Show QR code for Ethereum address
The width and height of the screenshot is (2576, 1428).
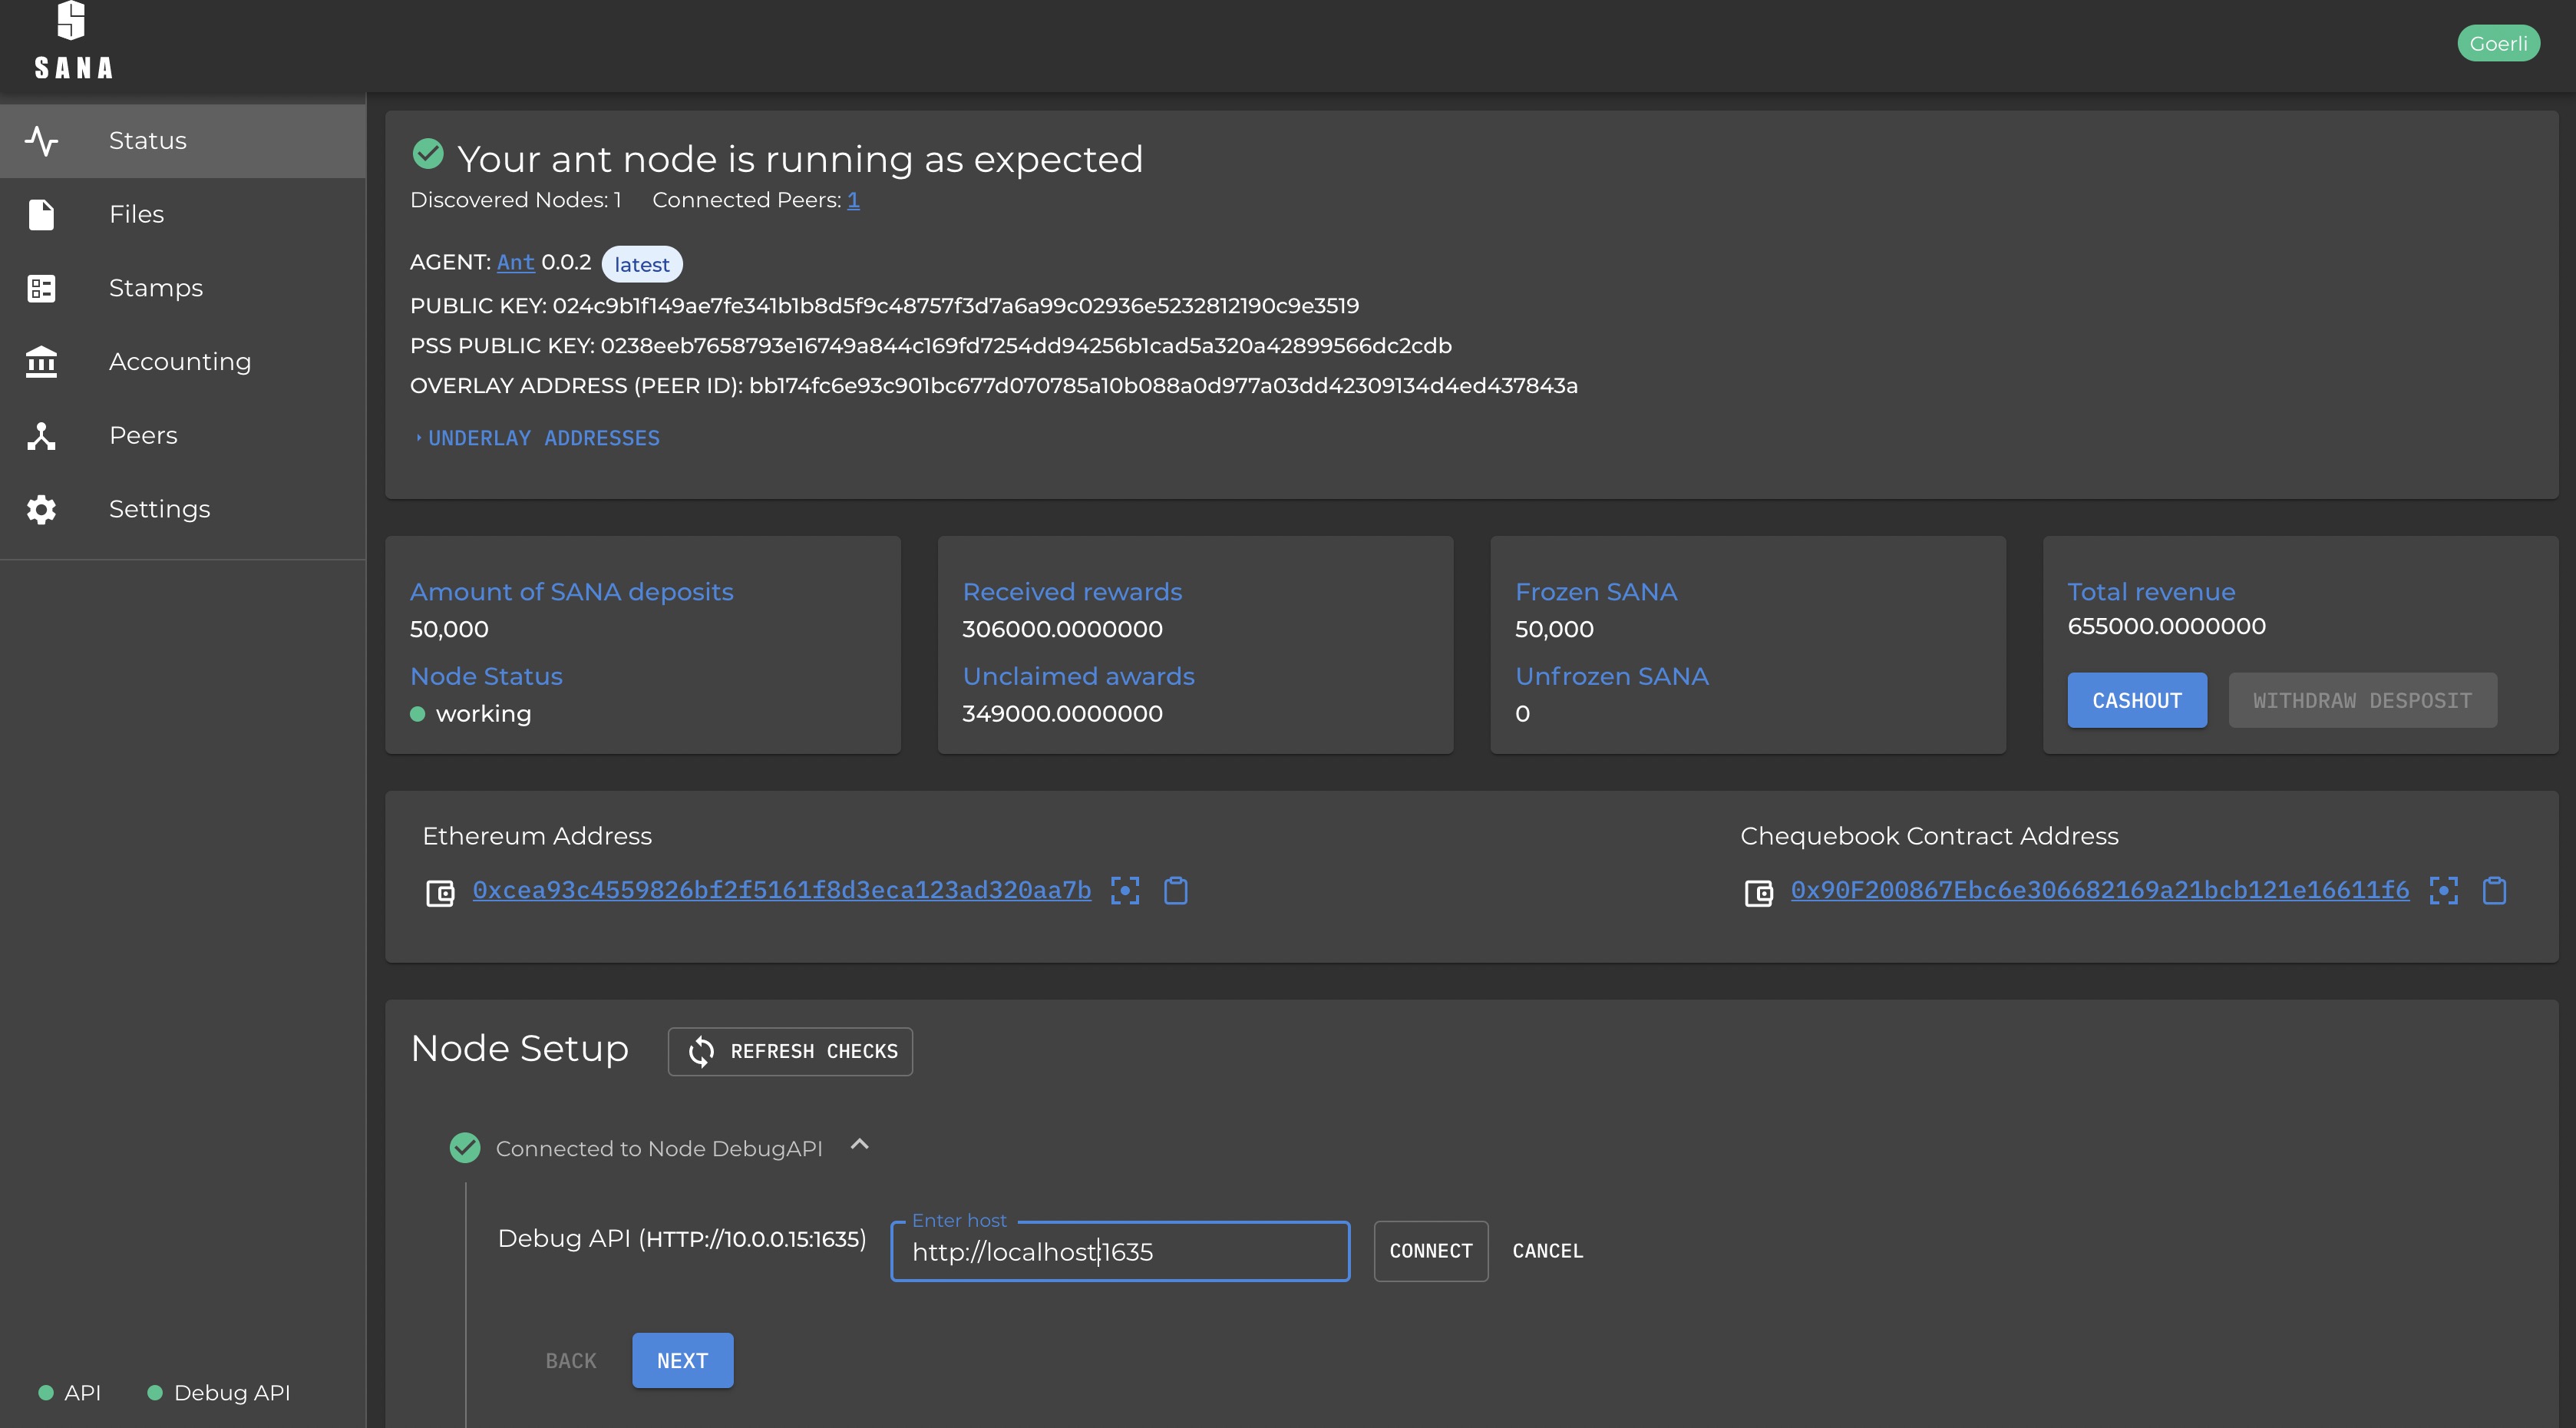pos(1125,890)
